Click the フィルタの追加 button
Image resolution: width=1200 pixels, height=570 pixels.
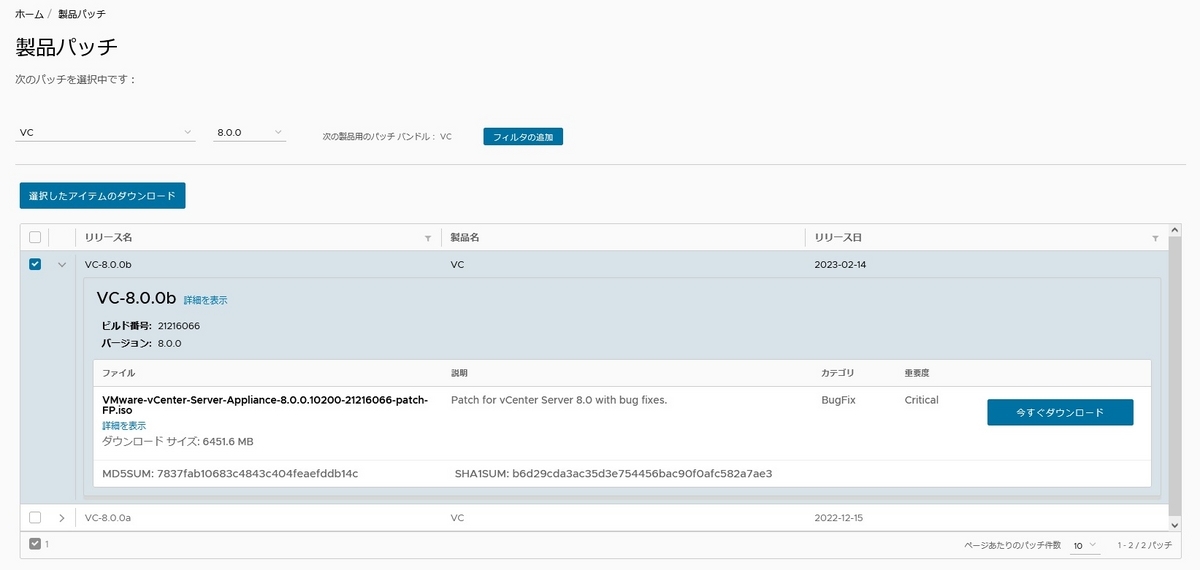[x=523, y=136]
